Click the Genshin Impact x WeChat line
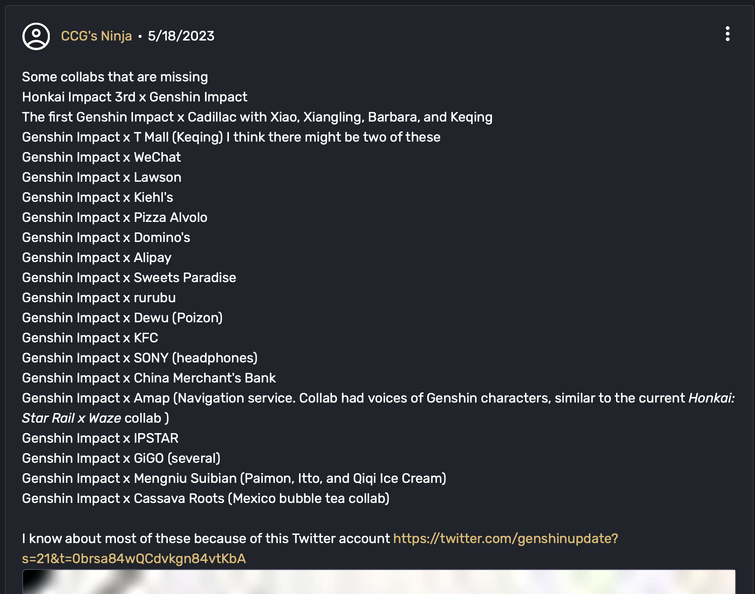The width and height of the screenshot is (755, 594). 102,157
